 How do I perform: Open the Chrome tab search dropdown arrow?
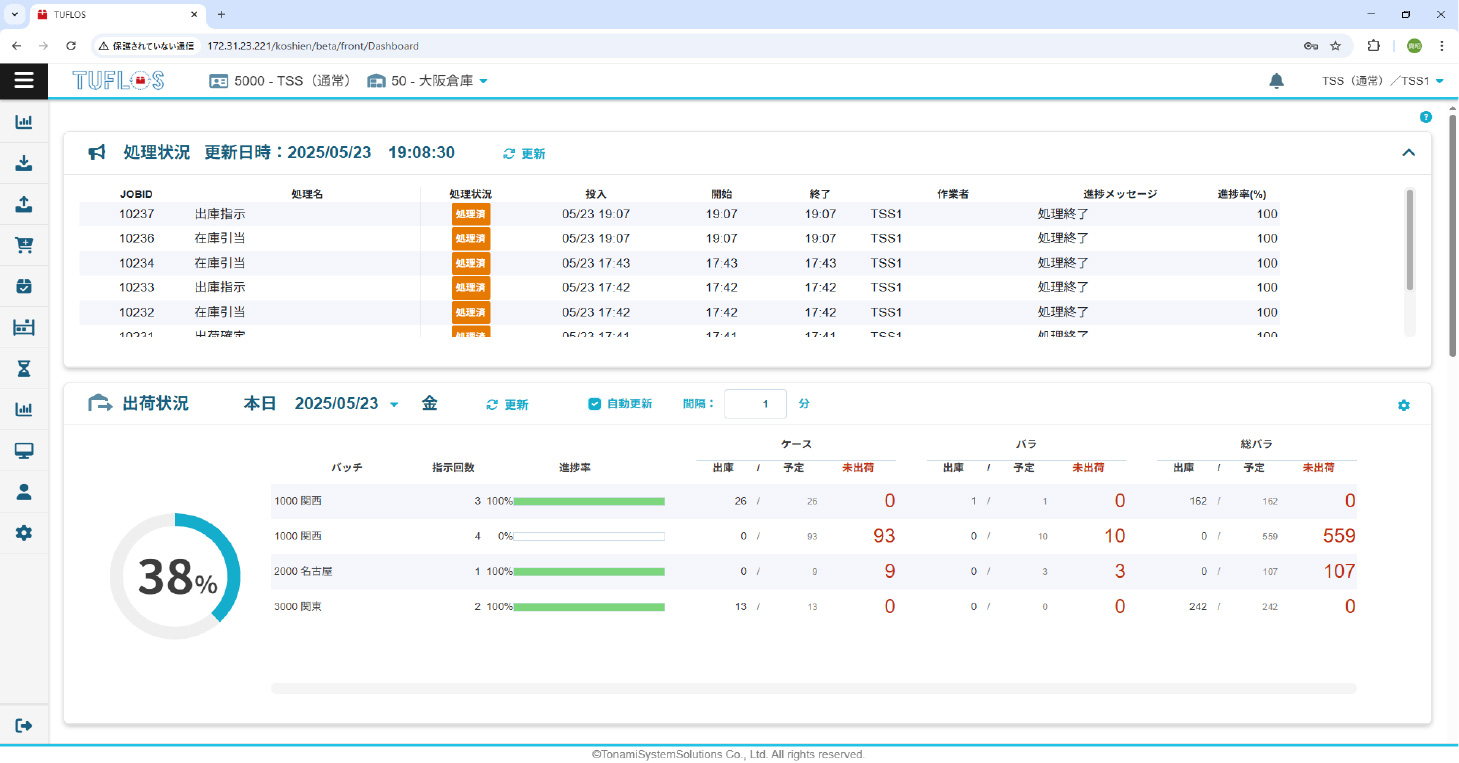14,14
